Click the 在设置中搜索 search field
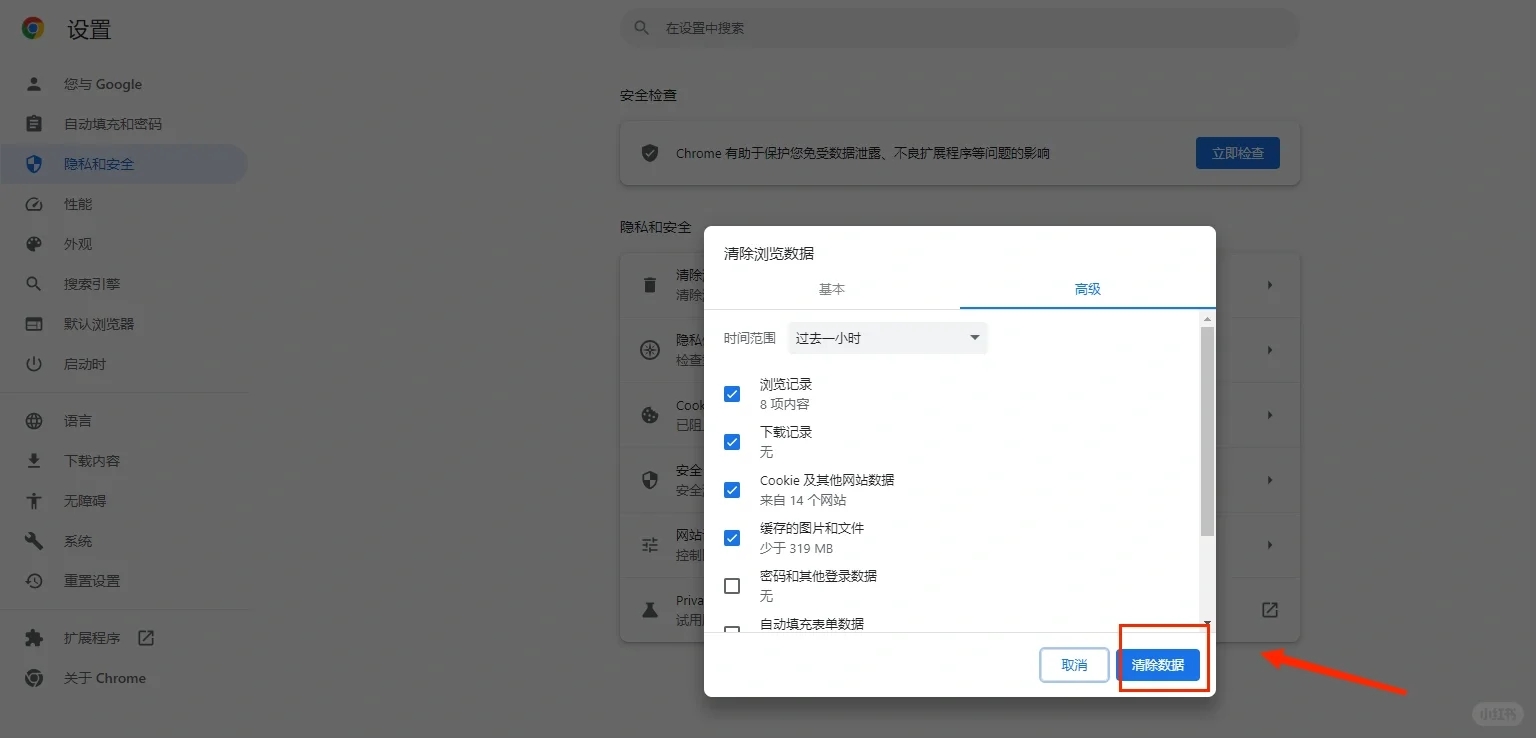Screen dimensions: 1536x738 [x=960, y=28]
